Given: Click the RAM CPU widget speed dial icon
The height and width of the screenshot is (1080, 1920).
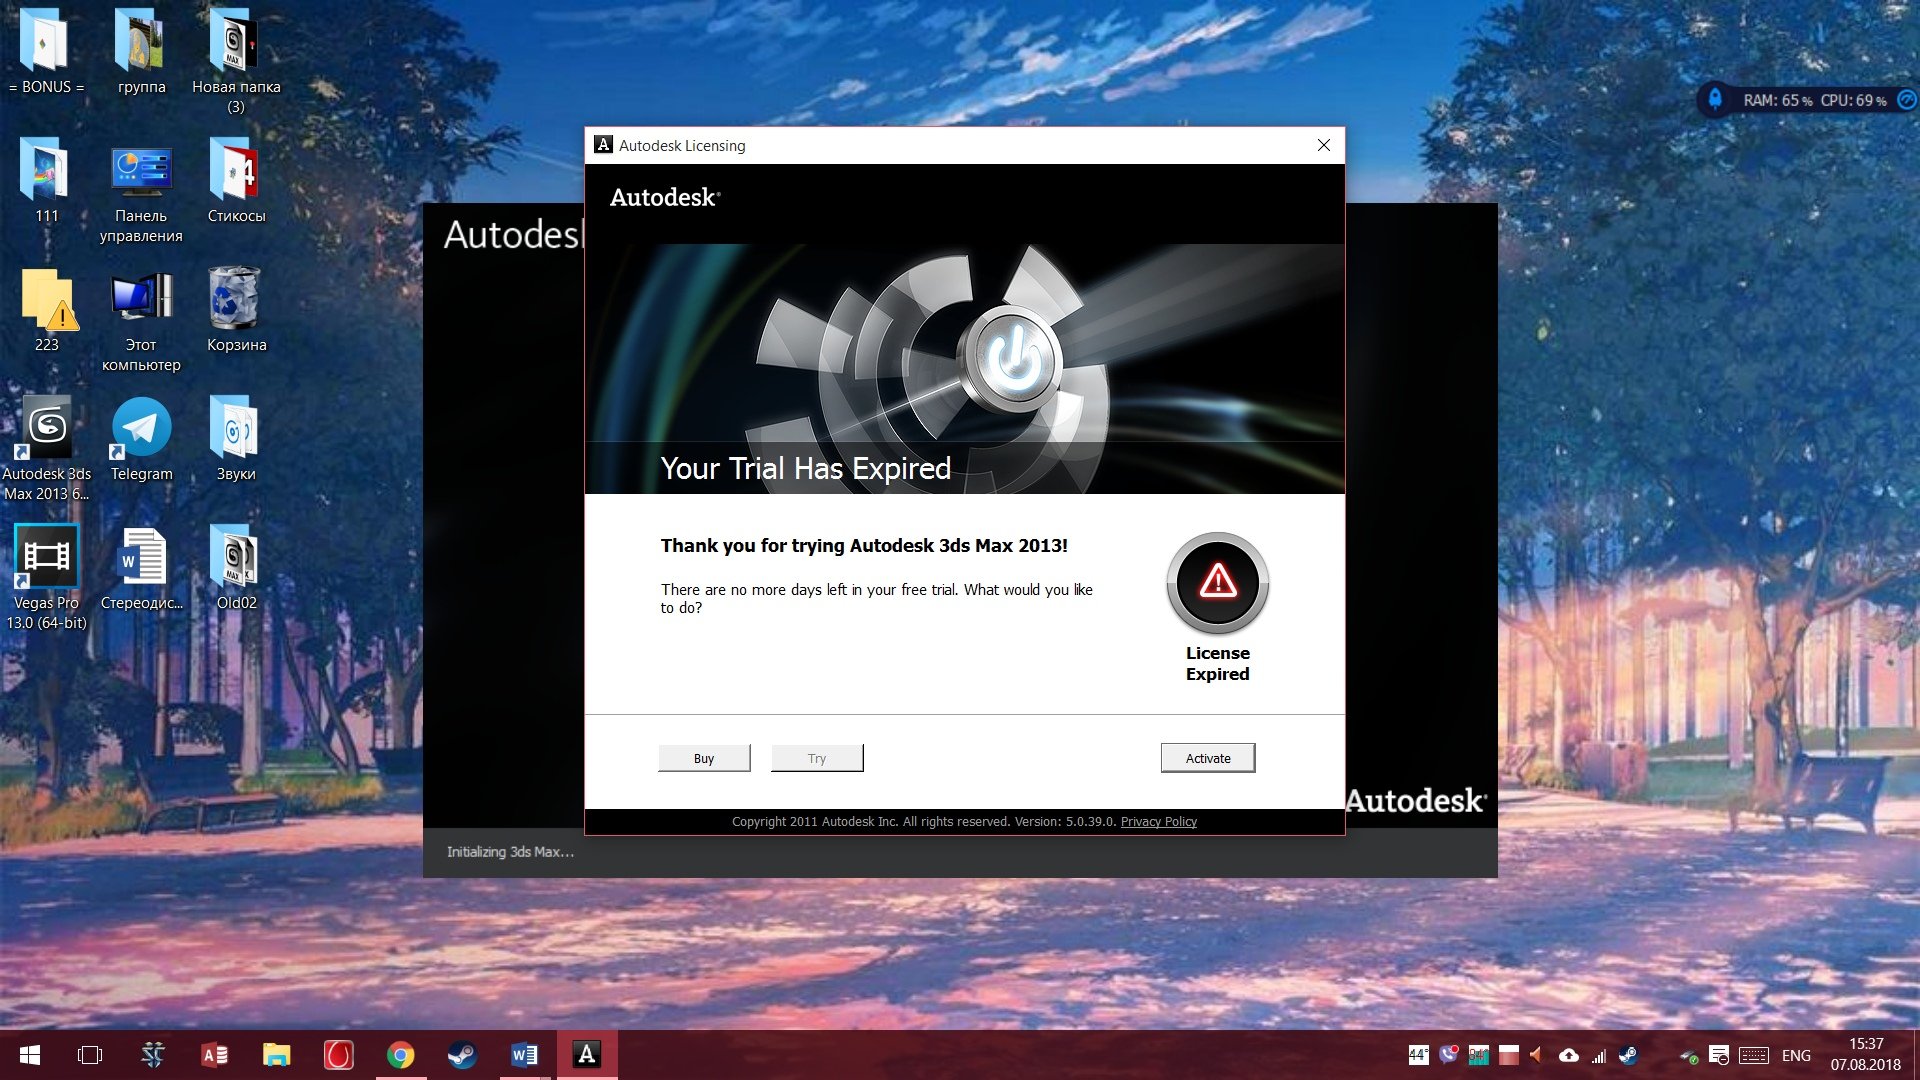Looking at the screenshot, I should click(1906, 99).
